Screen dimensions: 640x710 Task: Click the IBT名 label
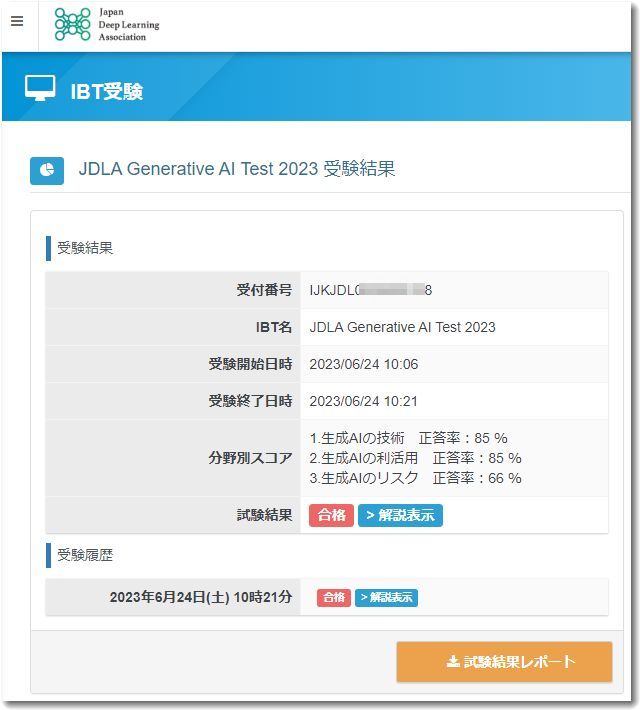click(274, 327)
